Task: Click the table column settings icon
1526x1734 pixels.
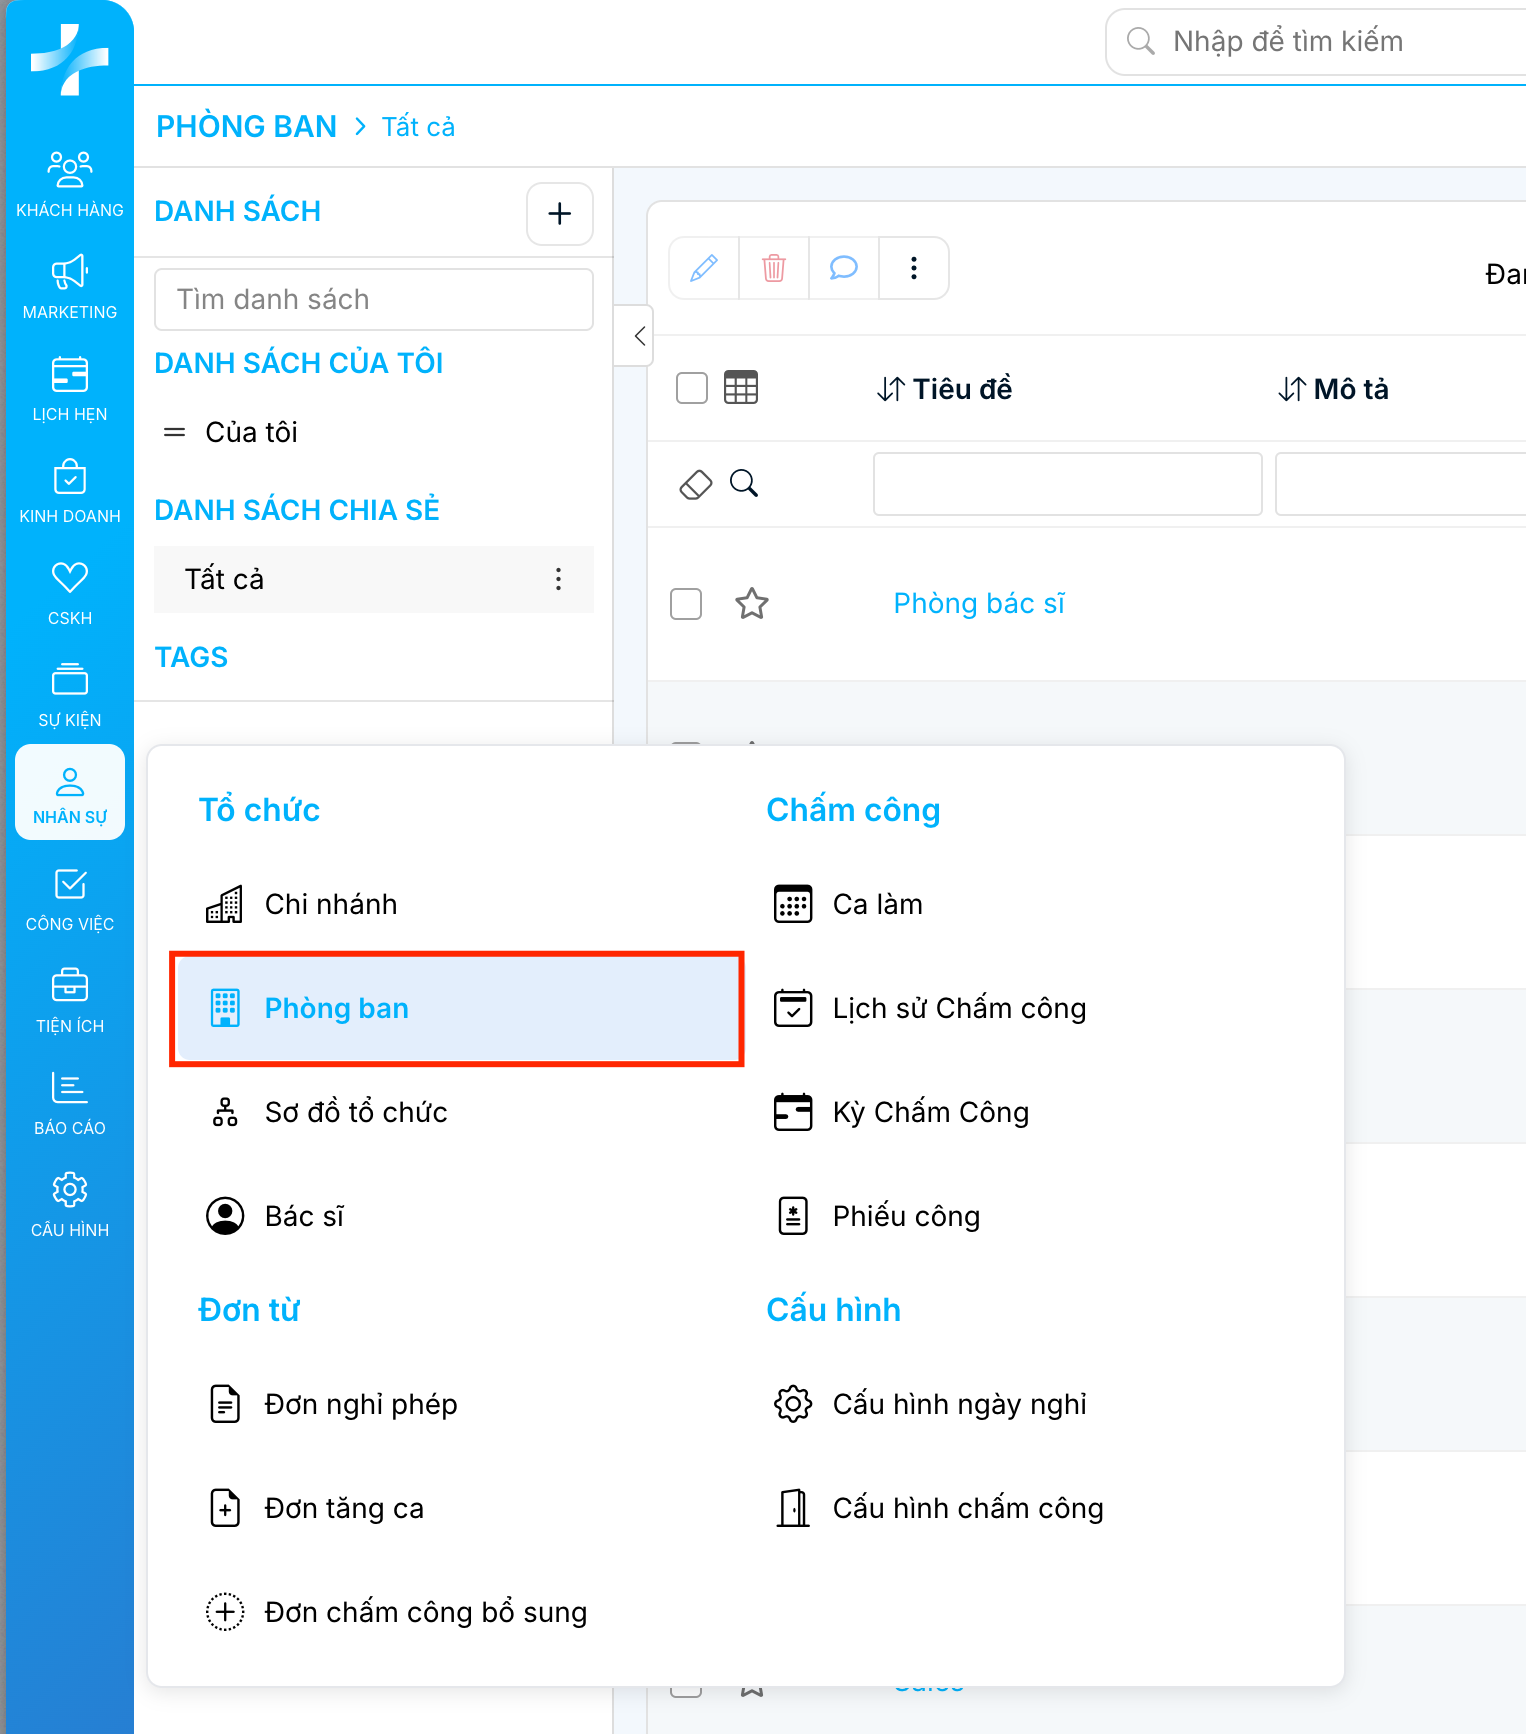Action: point(741,388)
